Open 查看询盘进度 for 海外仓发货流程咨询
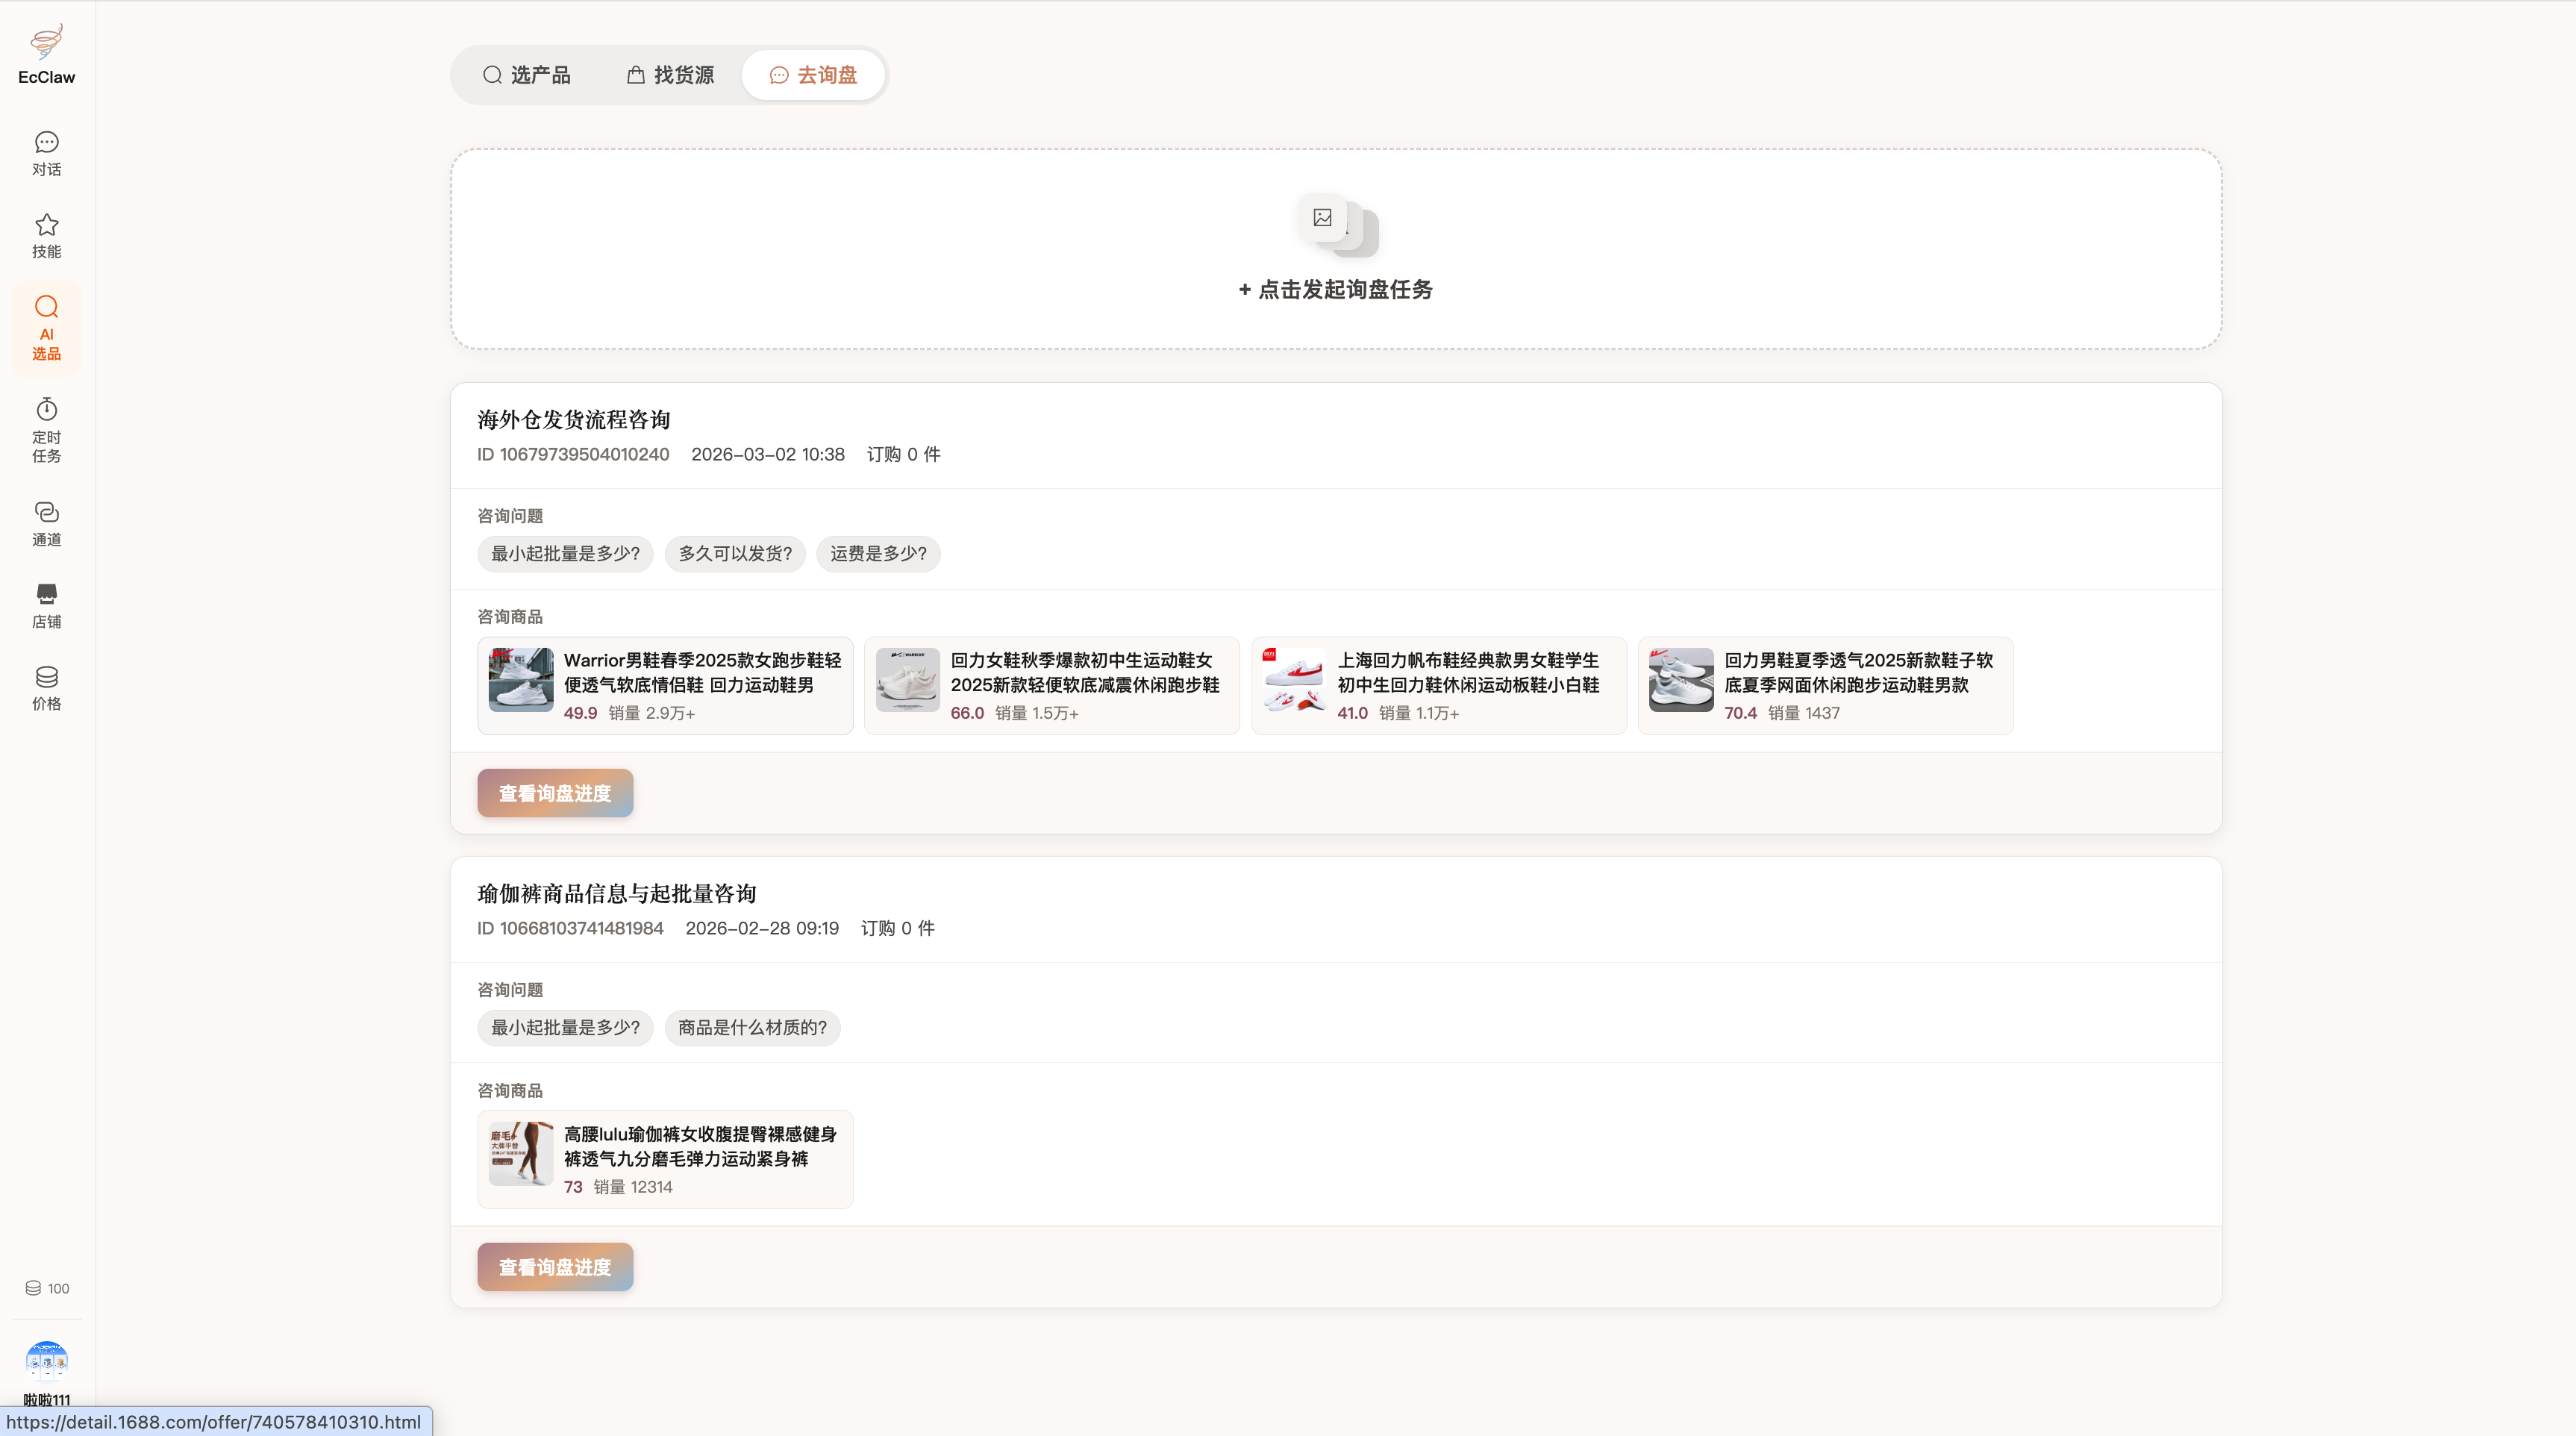 tap(554, 793)
